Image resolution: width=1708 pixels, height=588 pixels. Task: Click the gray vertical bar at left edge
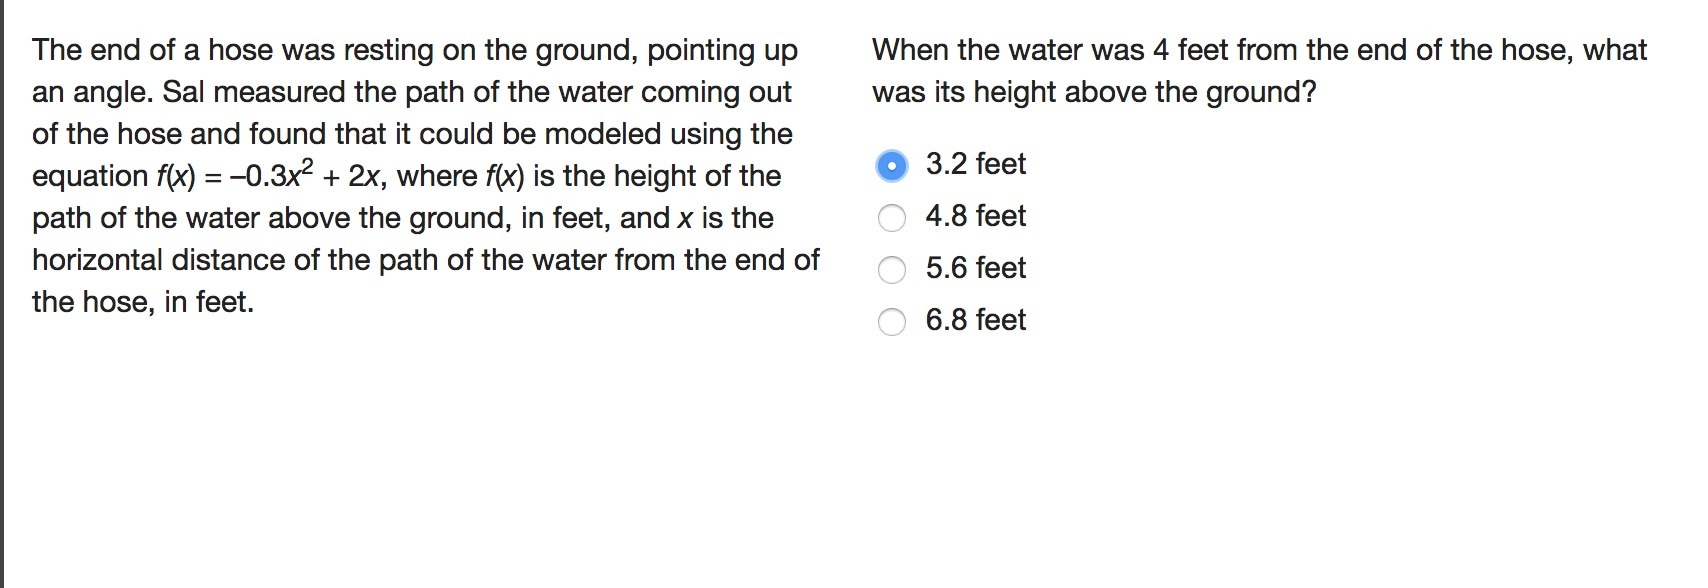coord(3,294)
